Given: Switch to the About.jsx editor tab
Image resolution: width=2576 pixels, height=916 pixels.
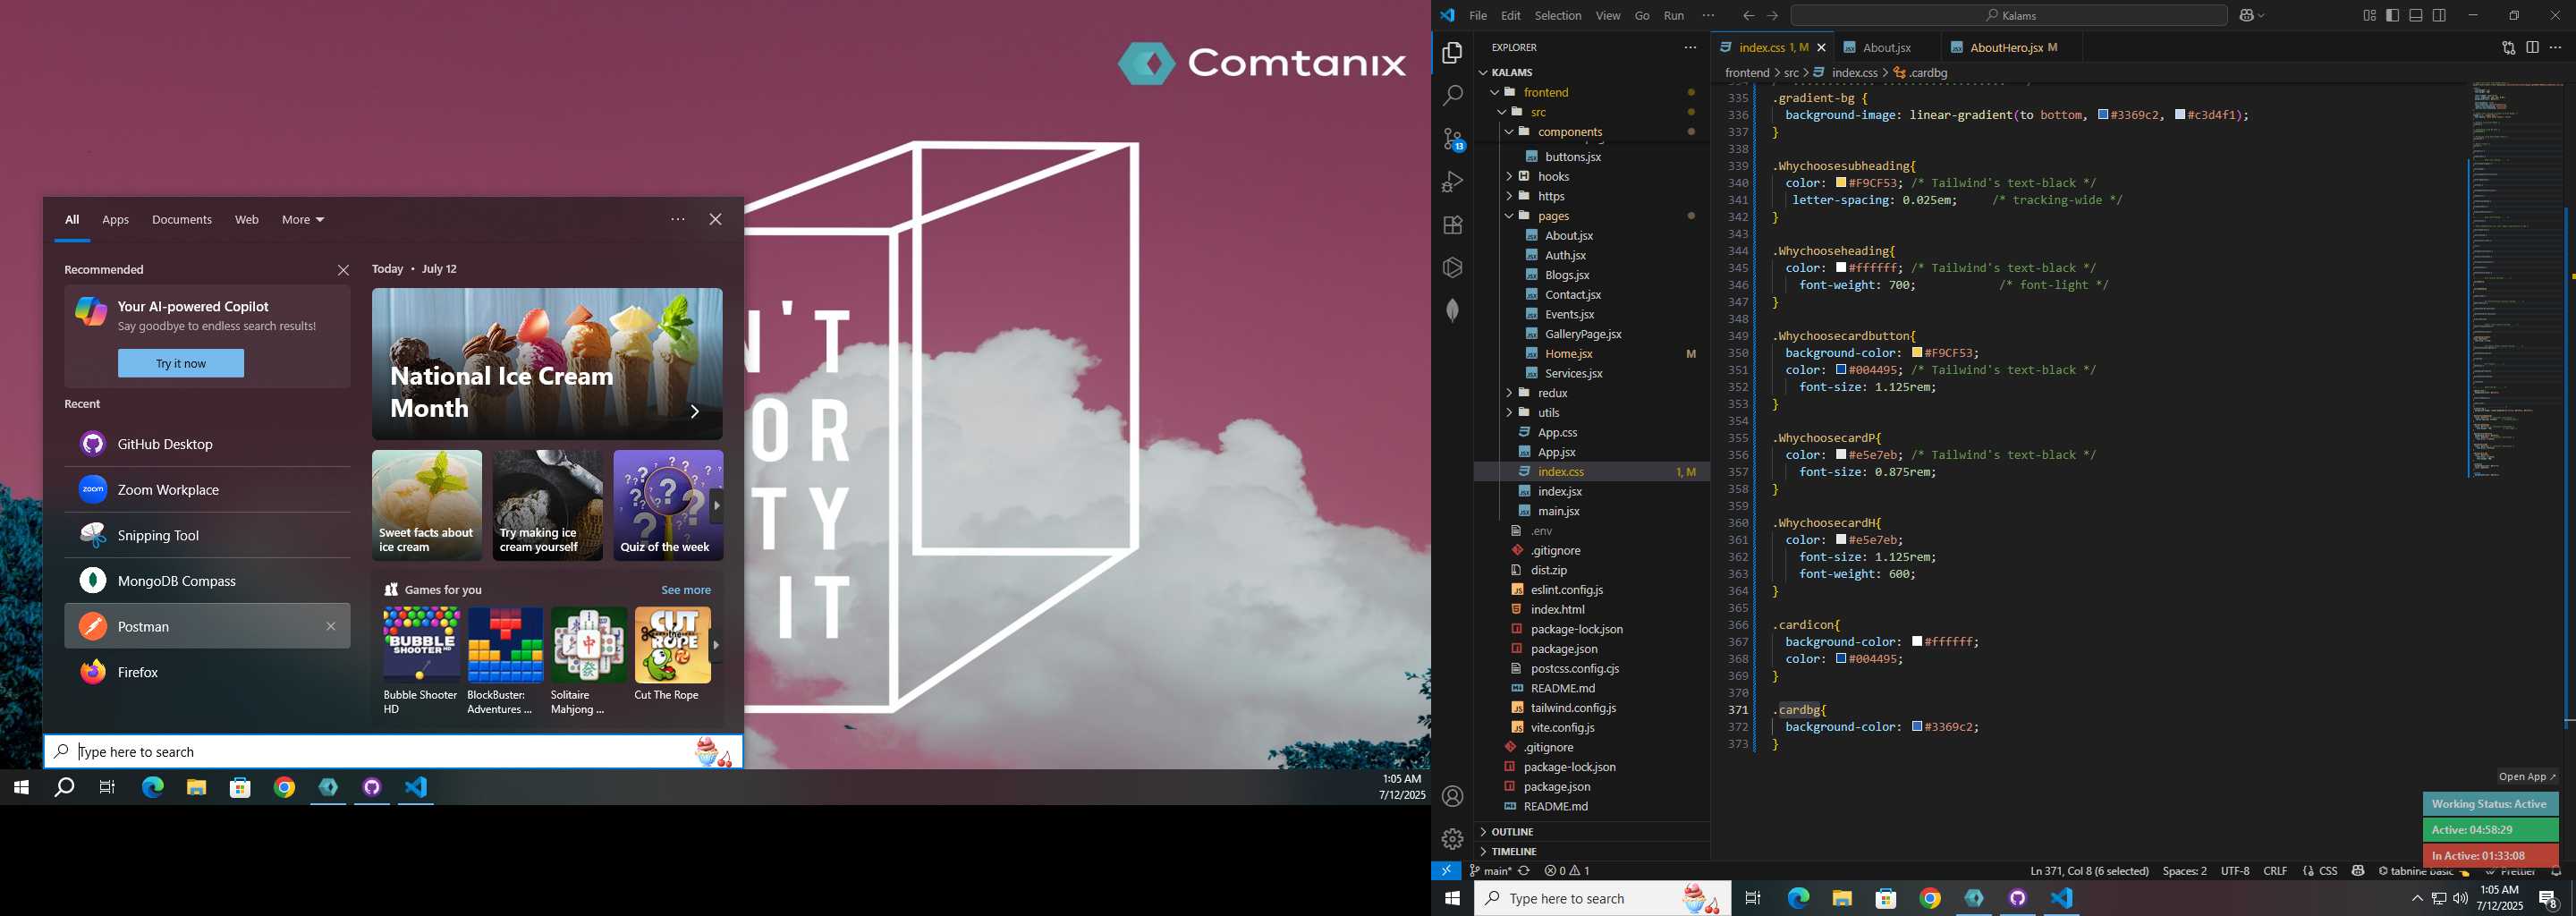Looking at the screenshot, I should (1887, 47).
